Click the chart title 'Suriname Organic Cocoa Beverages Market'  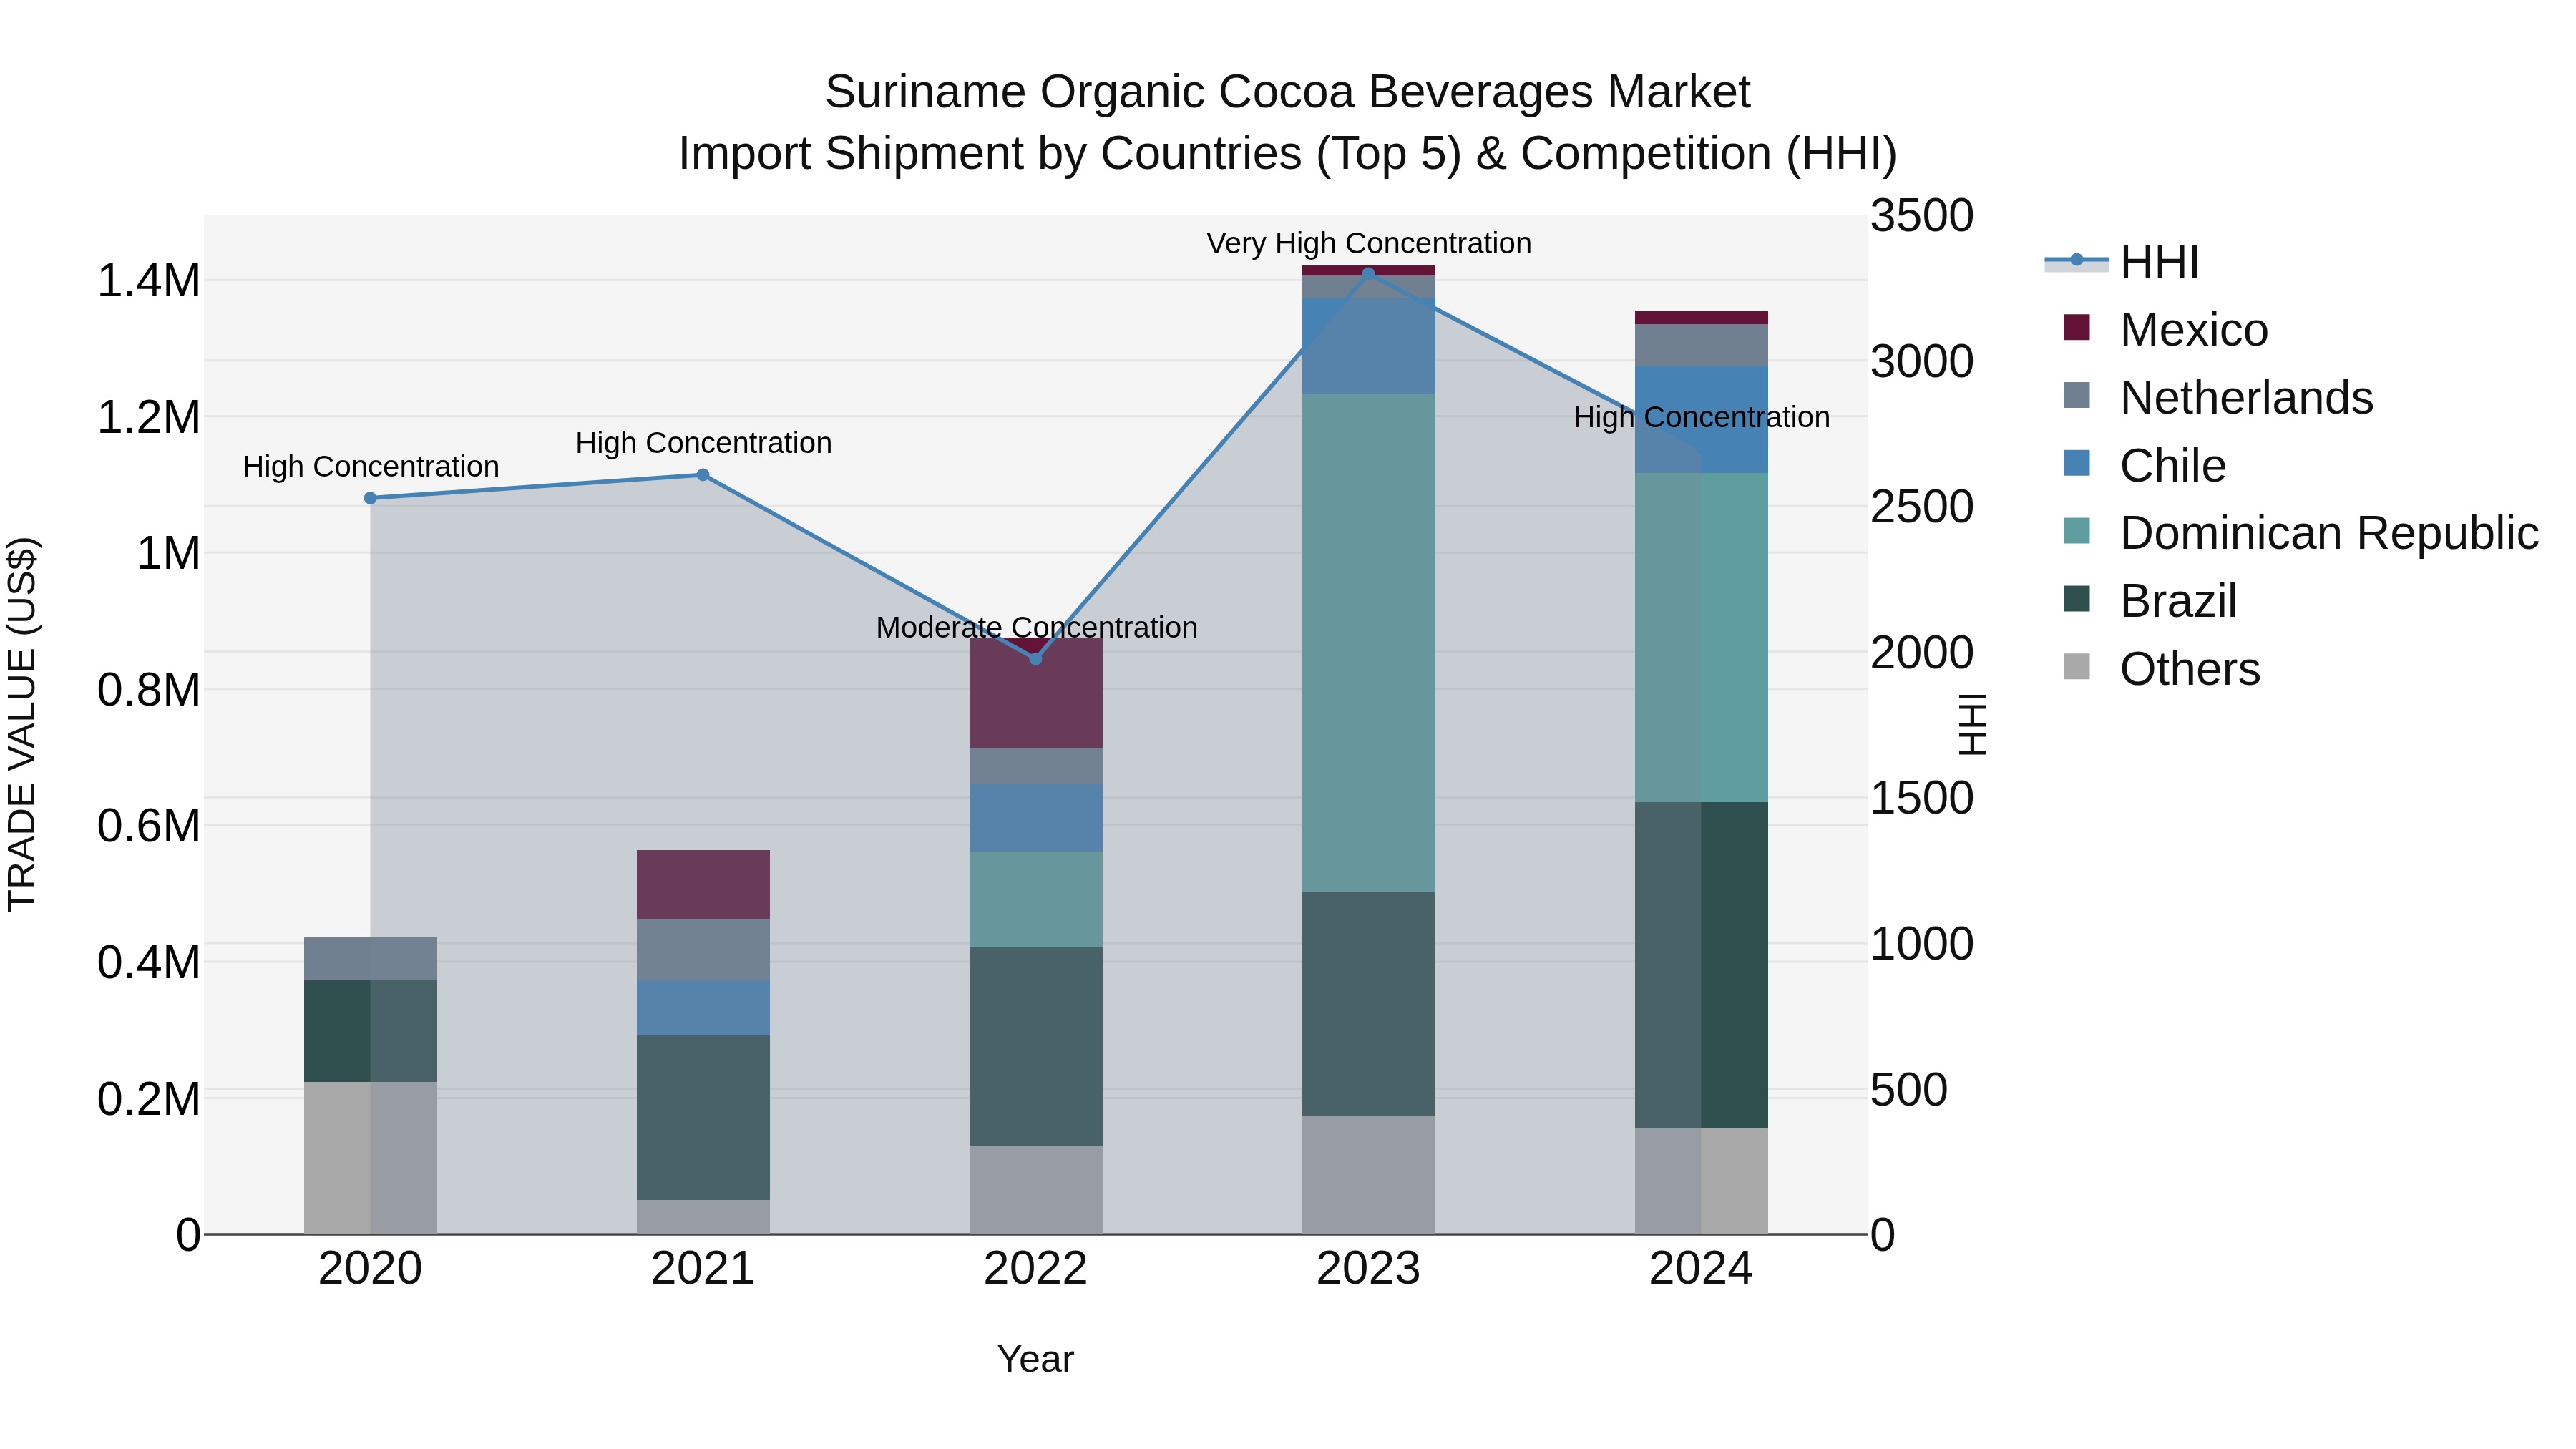(1287, 92)
